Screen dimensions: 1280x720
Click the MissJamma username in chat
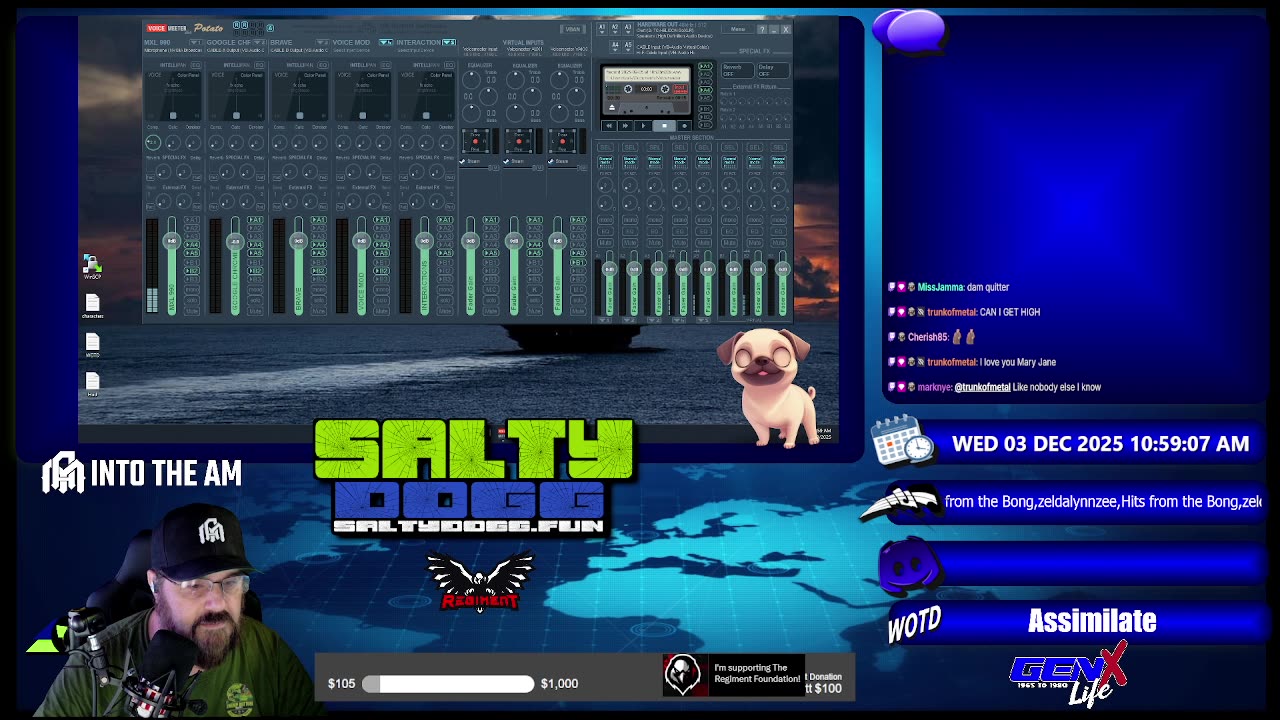(940, 287)
